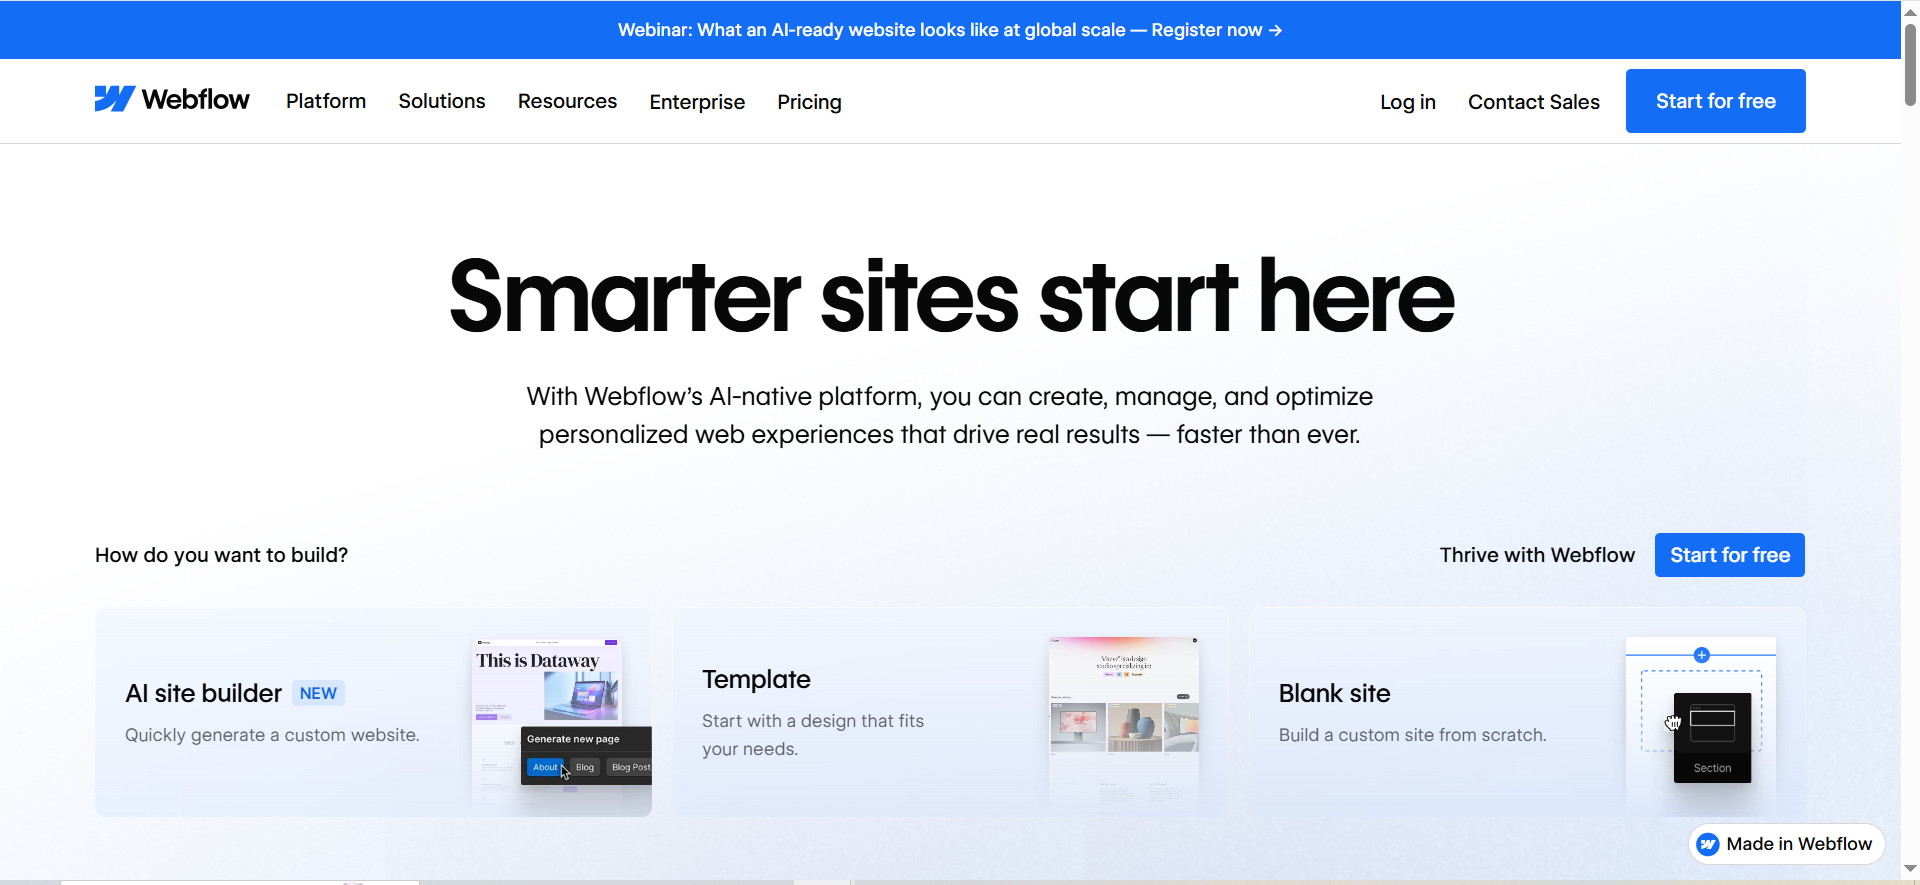This screenshot has height=885, width=1920.
Task: Select the AI site builder card title
Action: click(204, 693)
